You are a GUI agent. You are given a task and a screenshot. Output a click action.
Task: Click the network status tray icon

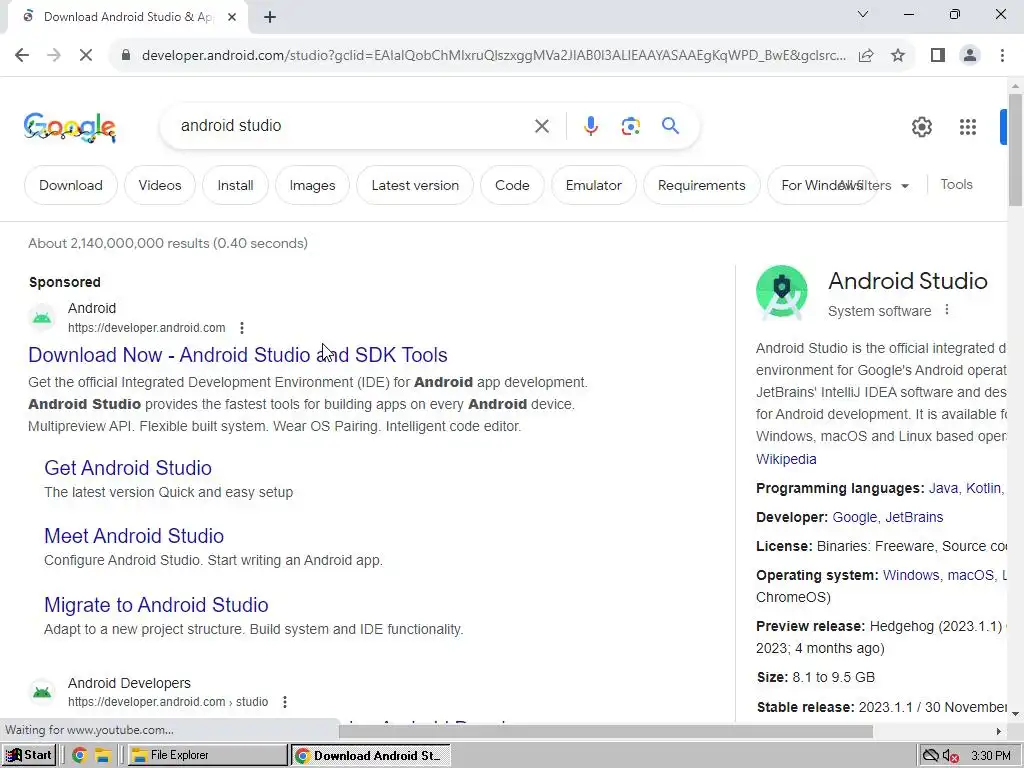(930, 756)
